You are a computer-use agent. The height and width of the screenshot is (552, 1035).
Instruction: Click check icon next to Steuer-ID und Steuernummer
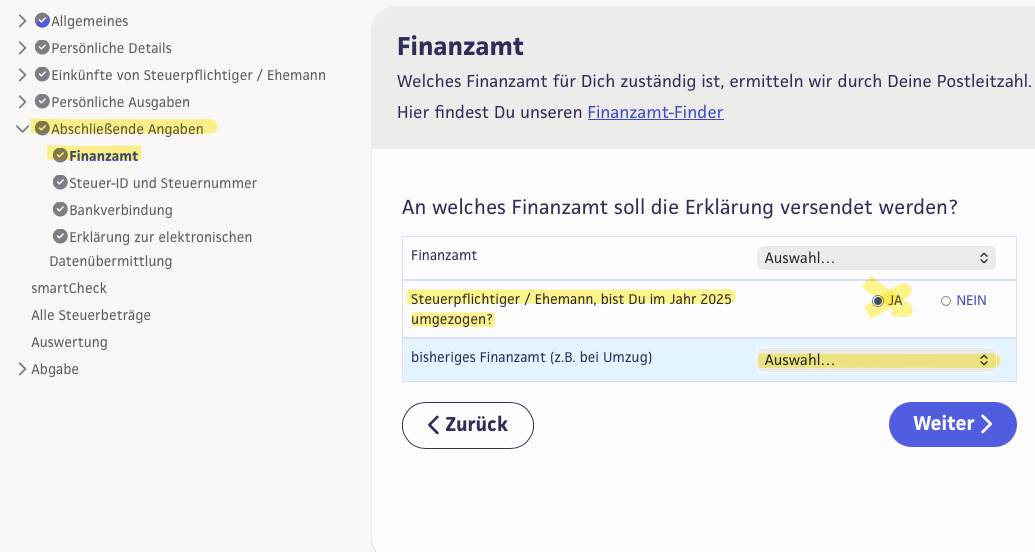pos(60,182)
